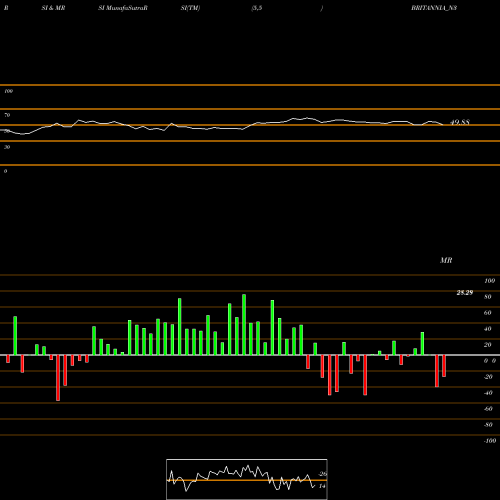Click the 'SI(TM)' header label
Image resolution: width=500 pixels, height=500 pixels.
(190, 8)
